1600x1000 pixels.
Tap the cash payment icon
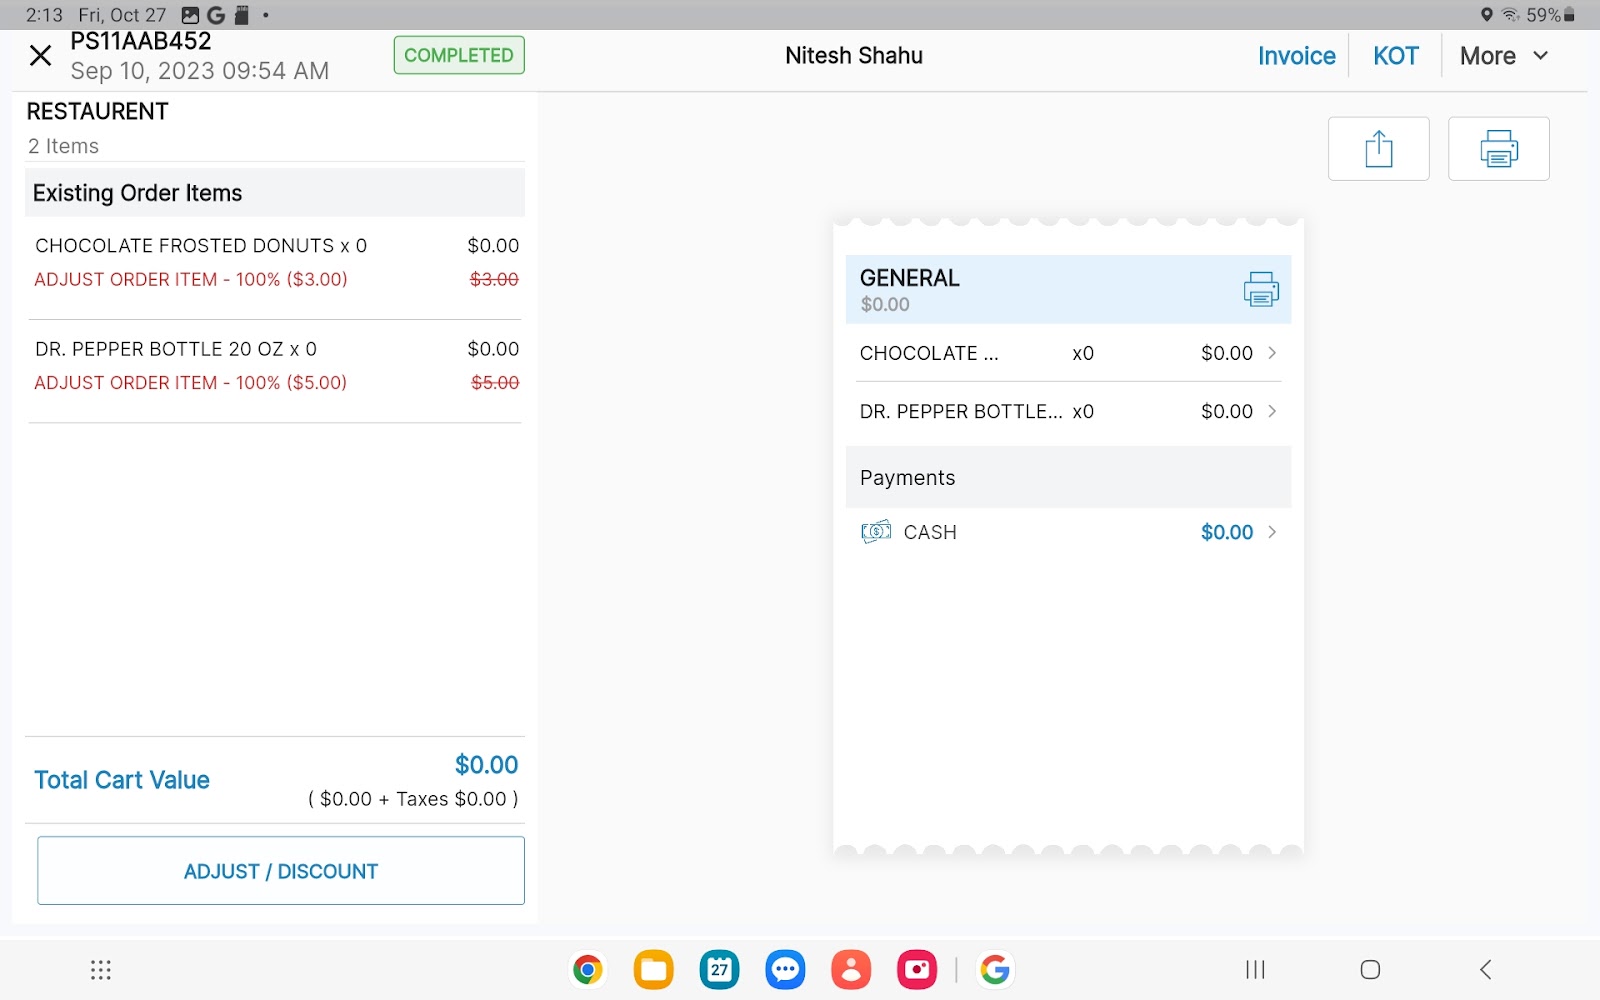click(x=876, y=532)
